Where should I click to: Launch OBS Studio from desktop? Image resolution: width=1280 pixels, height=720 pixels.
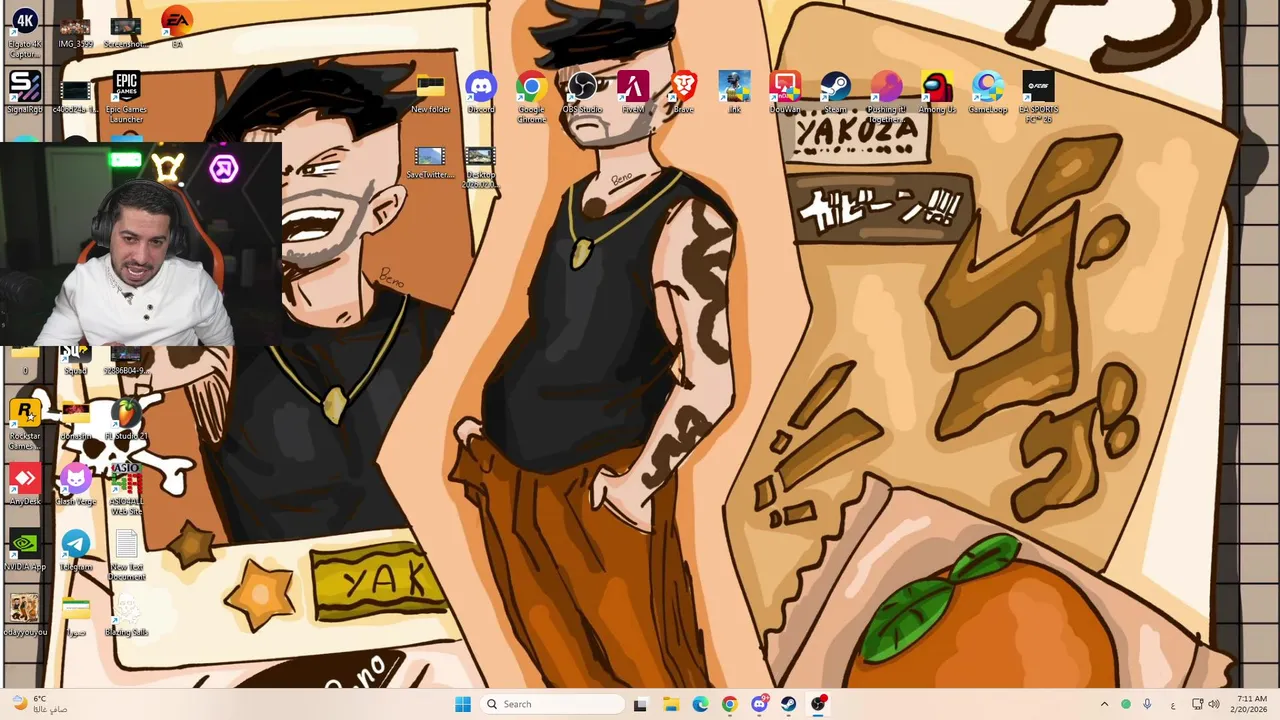(x=582, y=93)
